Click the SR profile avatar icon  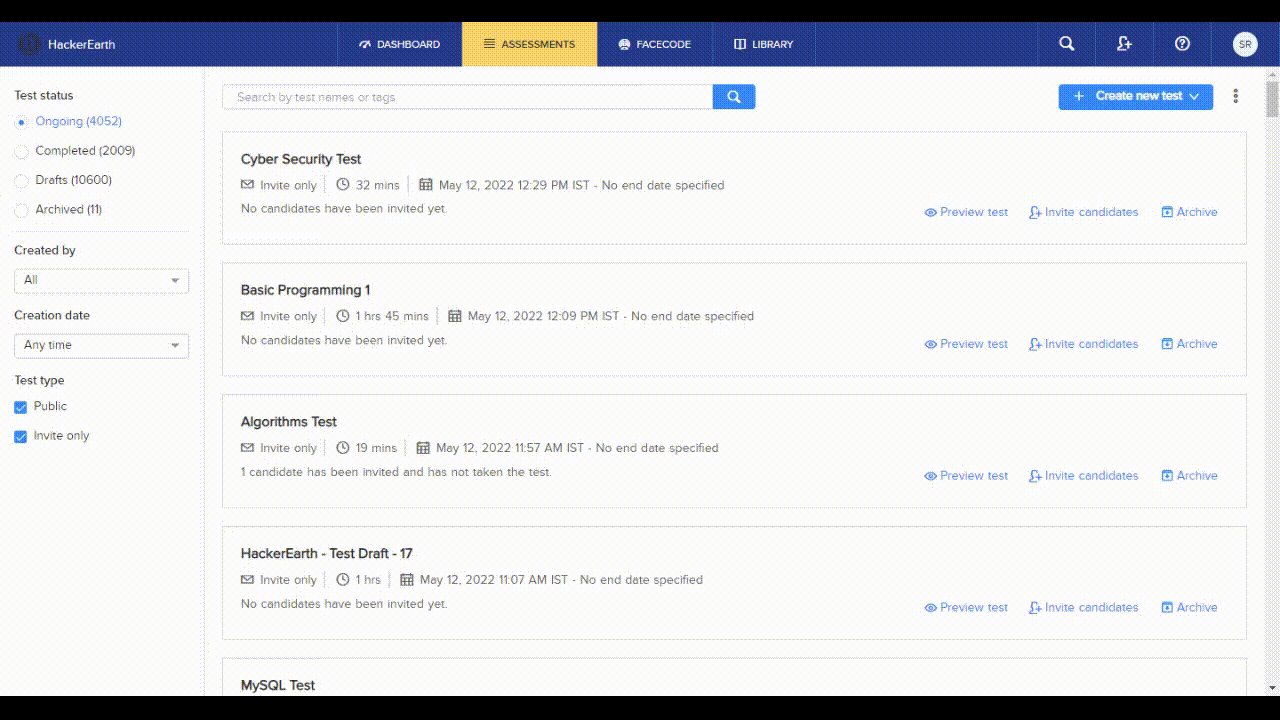point(1244,44)
